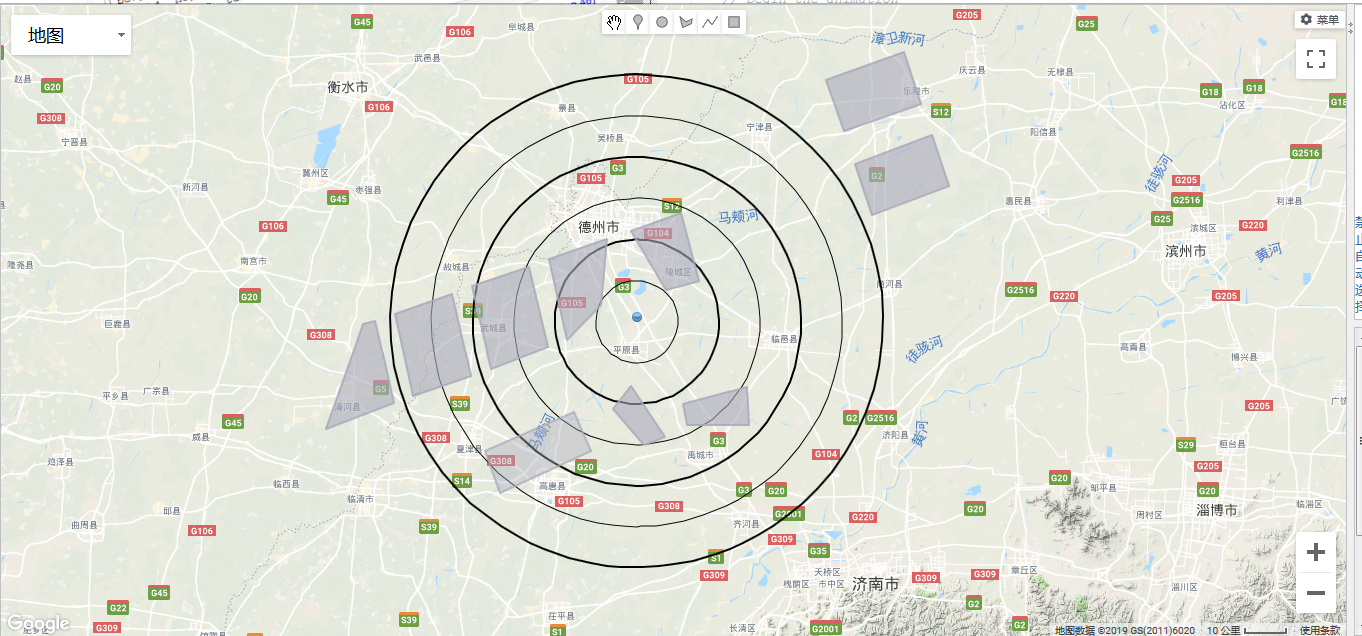1362x636 pixels.
Task: Click the 10 公里 scale control
Action: pos(1247,630)
